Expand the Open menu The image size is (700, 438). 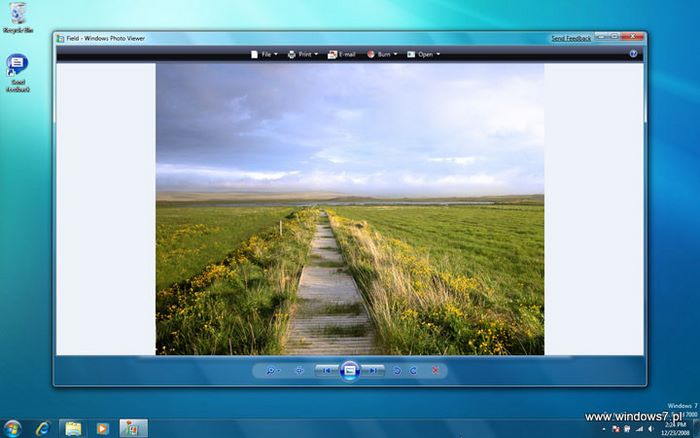tap(423, 54)
